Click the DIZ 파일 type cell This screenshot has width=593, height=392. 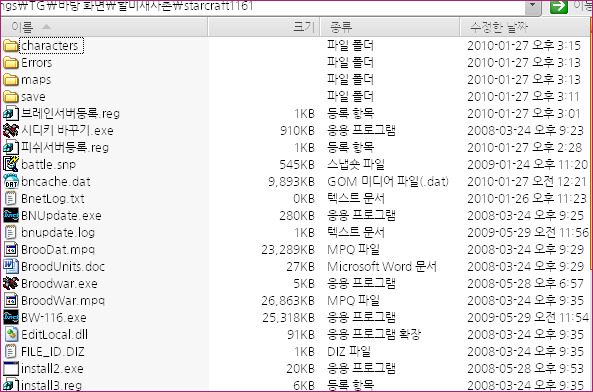[349, 352]
